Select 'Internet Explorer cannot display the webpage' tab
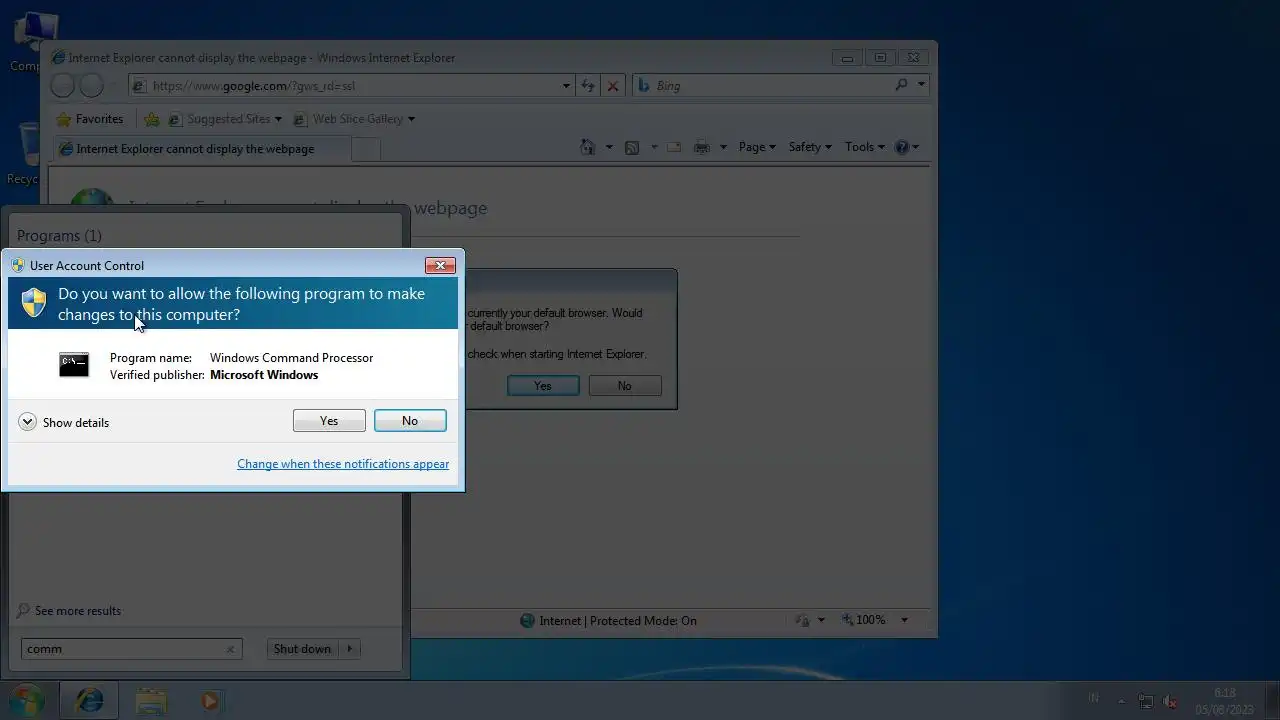Screen dimensions: 1280x720 200,149
